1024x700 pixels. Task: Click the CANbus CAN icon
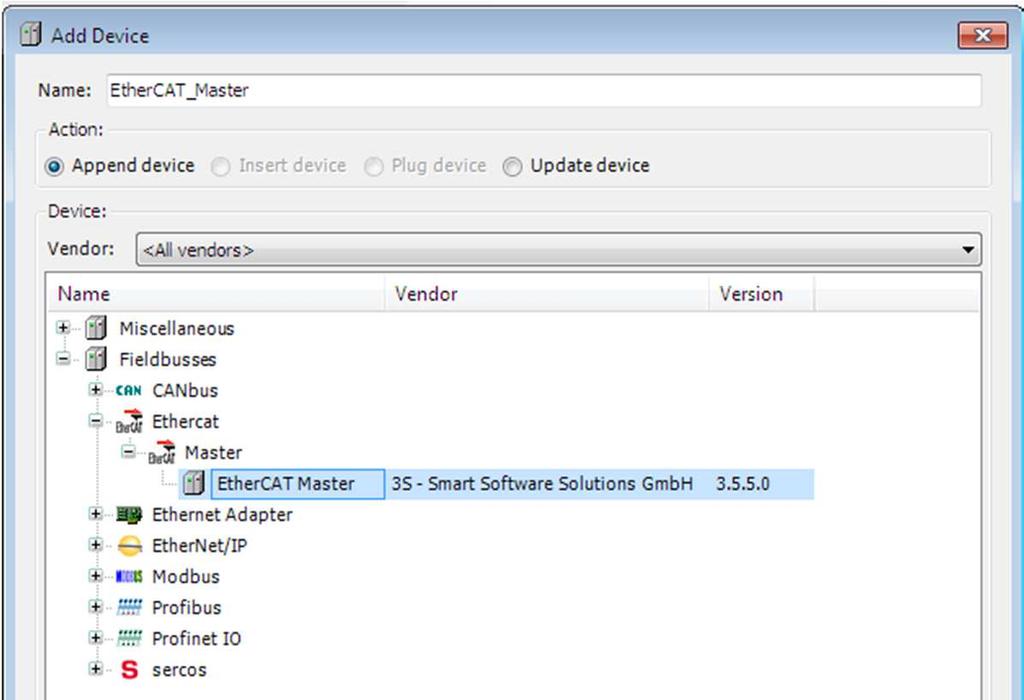tap(129, 390)
